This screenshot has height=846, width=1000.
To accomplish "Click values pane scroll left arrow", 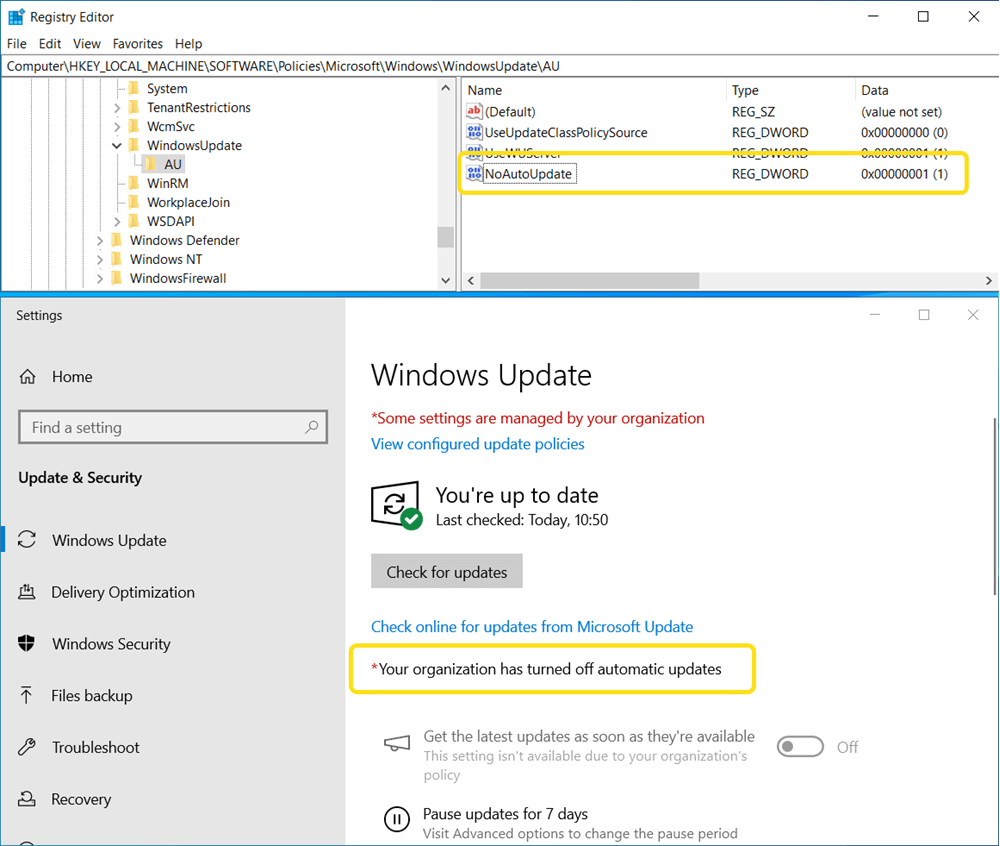I will coord(471,281).
